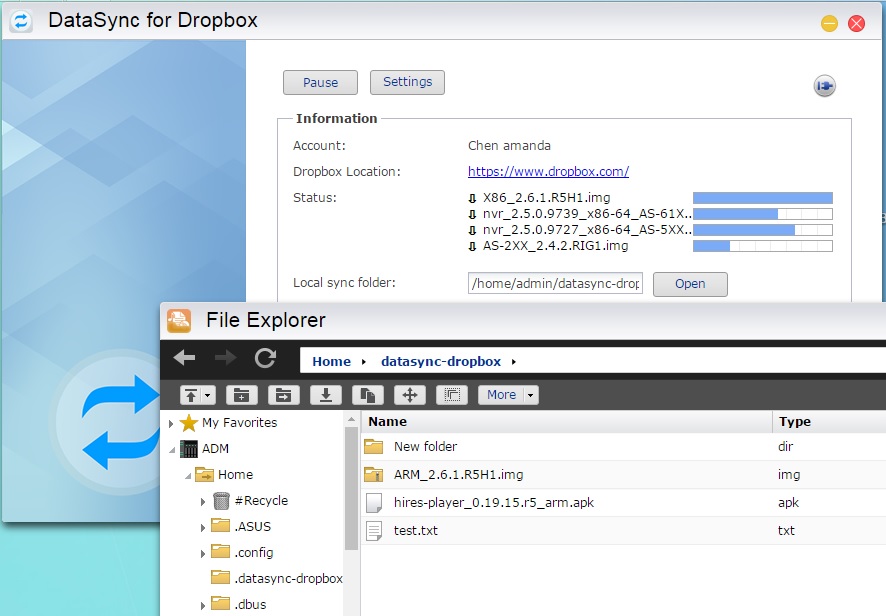Go forward in File Explorer
The width and height of the screenshot is (886, 616).
(225, 357)
